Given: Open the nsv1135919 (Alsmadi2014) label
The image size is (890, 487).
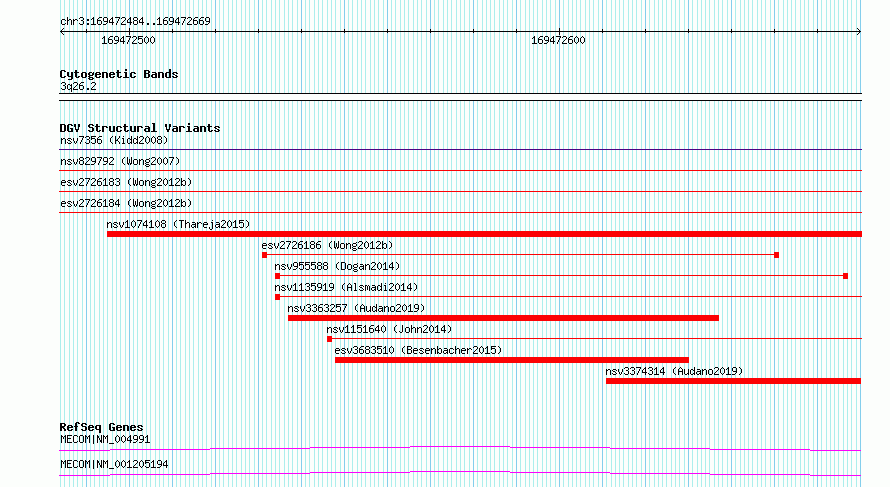Looking at the screenshot, I should [x=346, y=287].
